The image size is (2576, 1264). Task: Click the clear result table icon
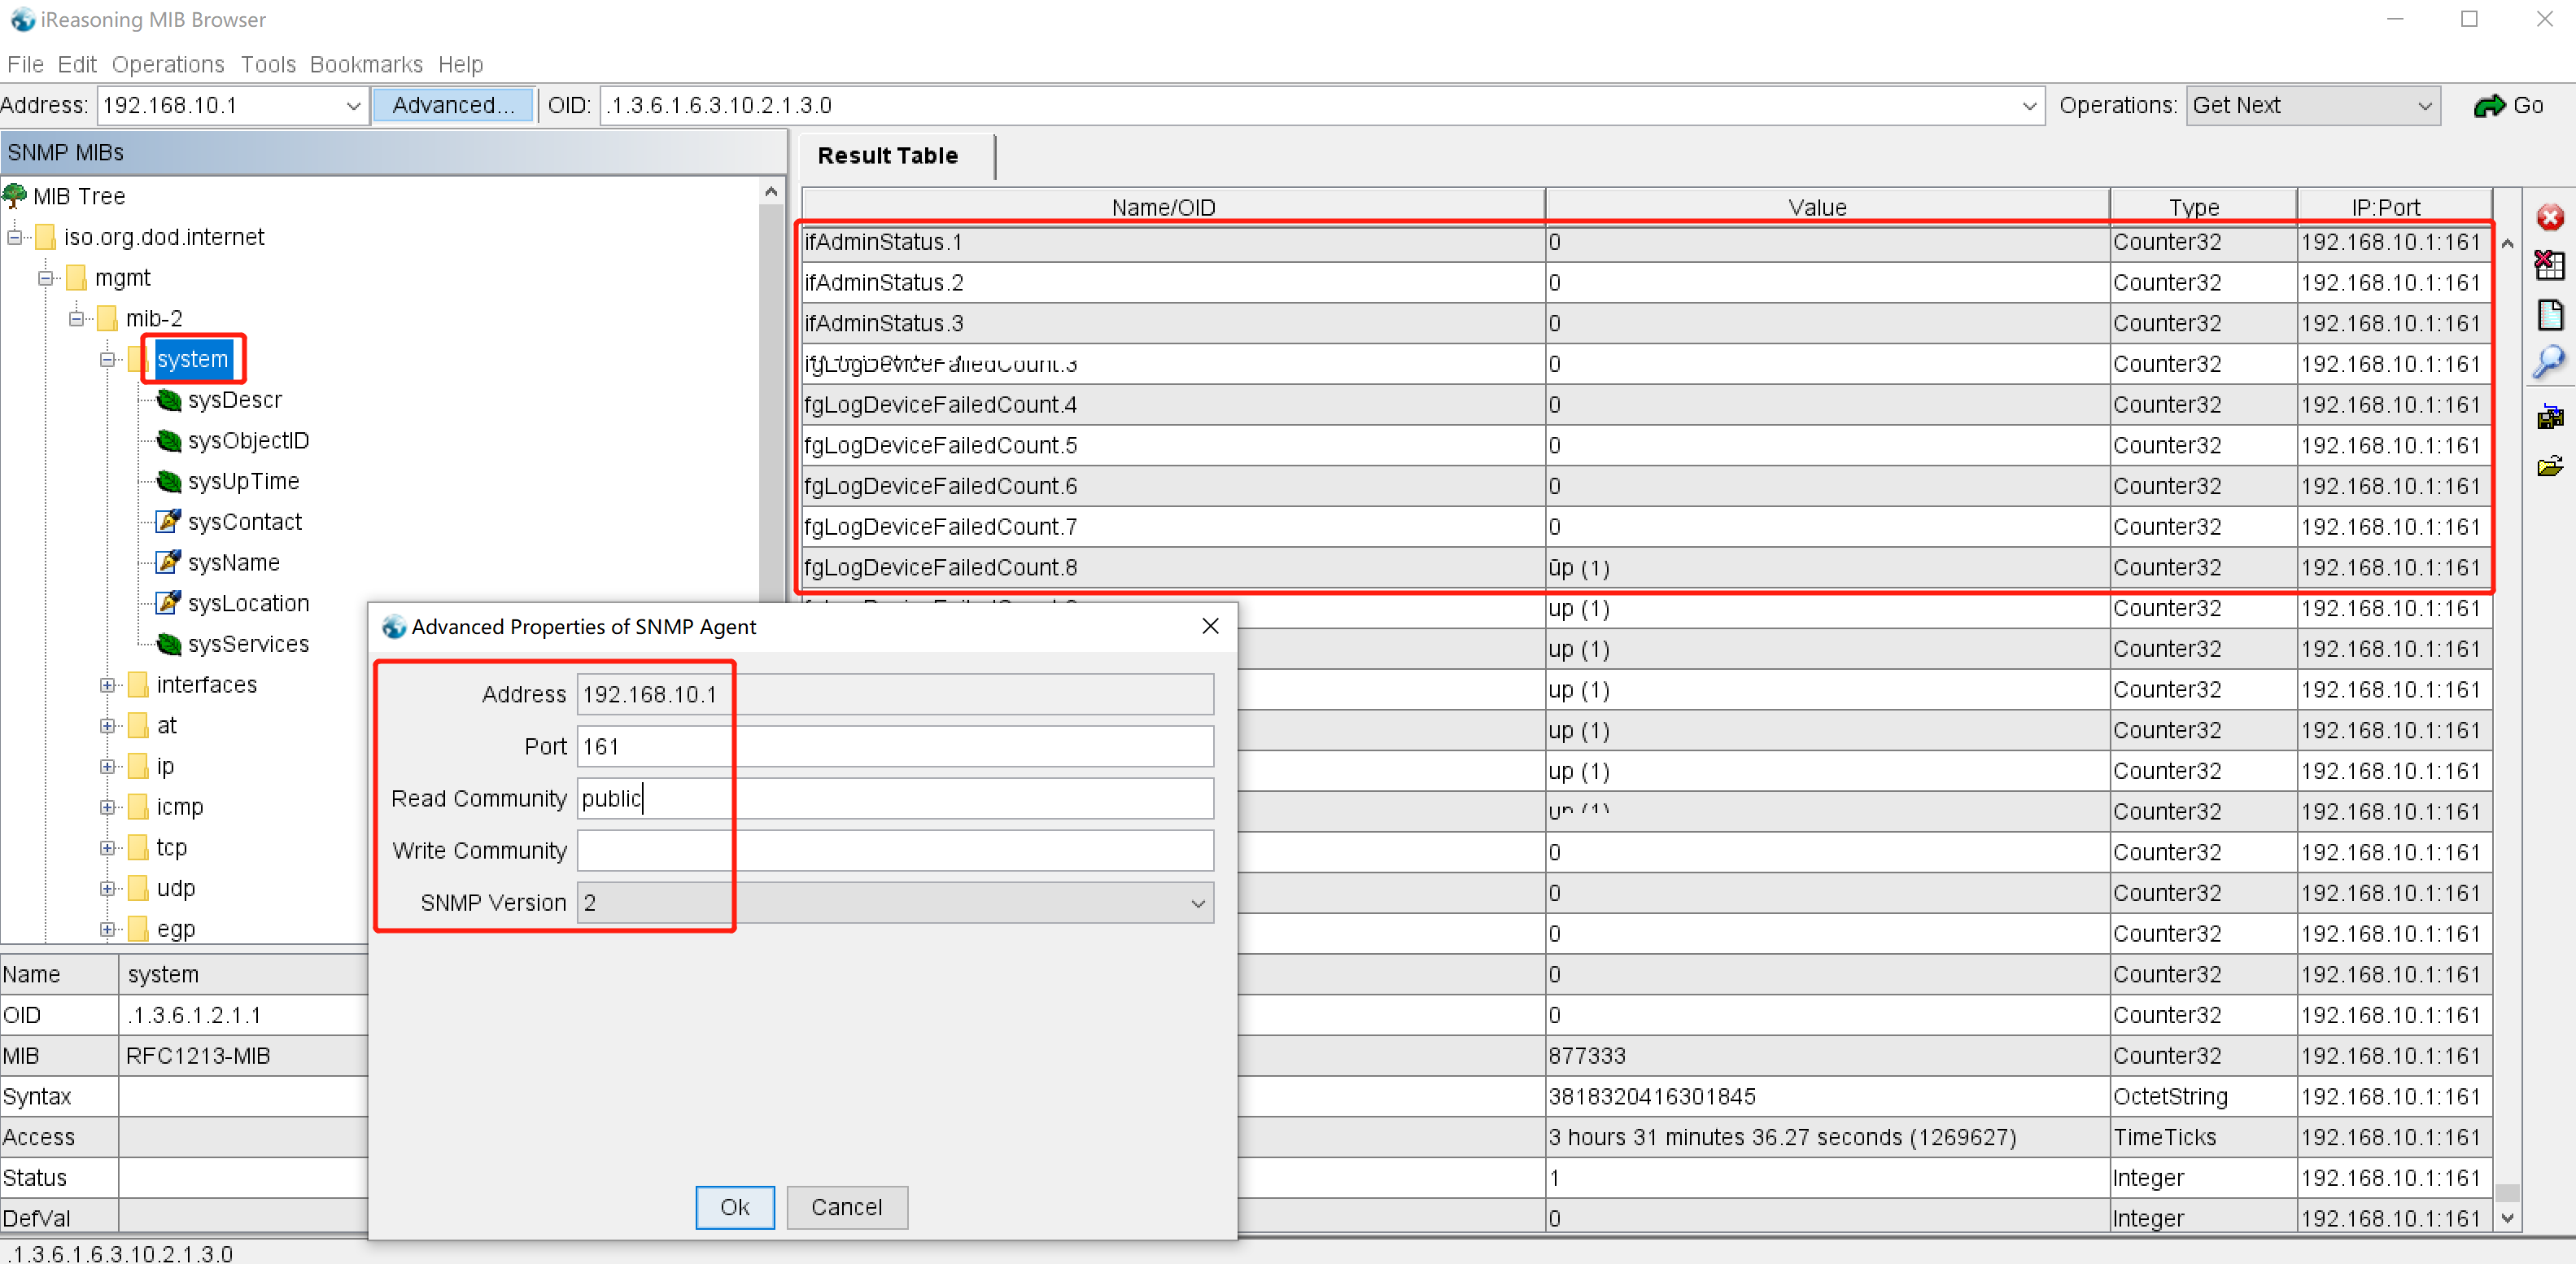coord(2549,265)
